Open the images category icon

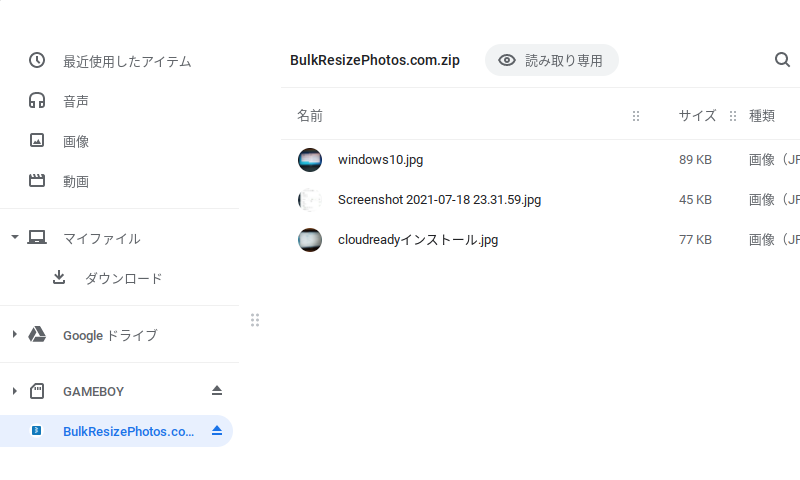click(37, 140)
